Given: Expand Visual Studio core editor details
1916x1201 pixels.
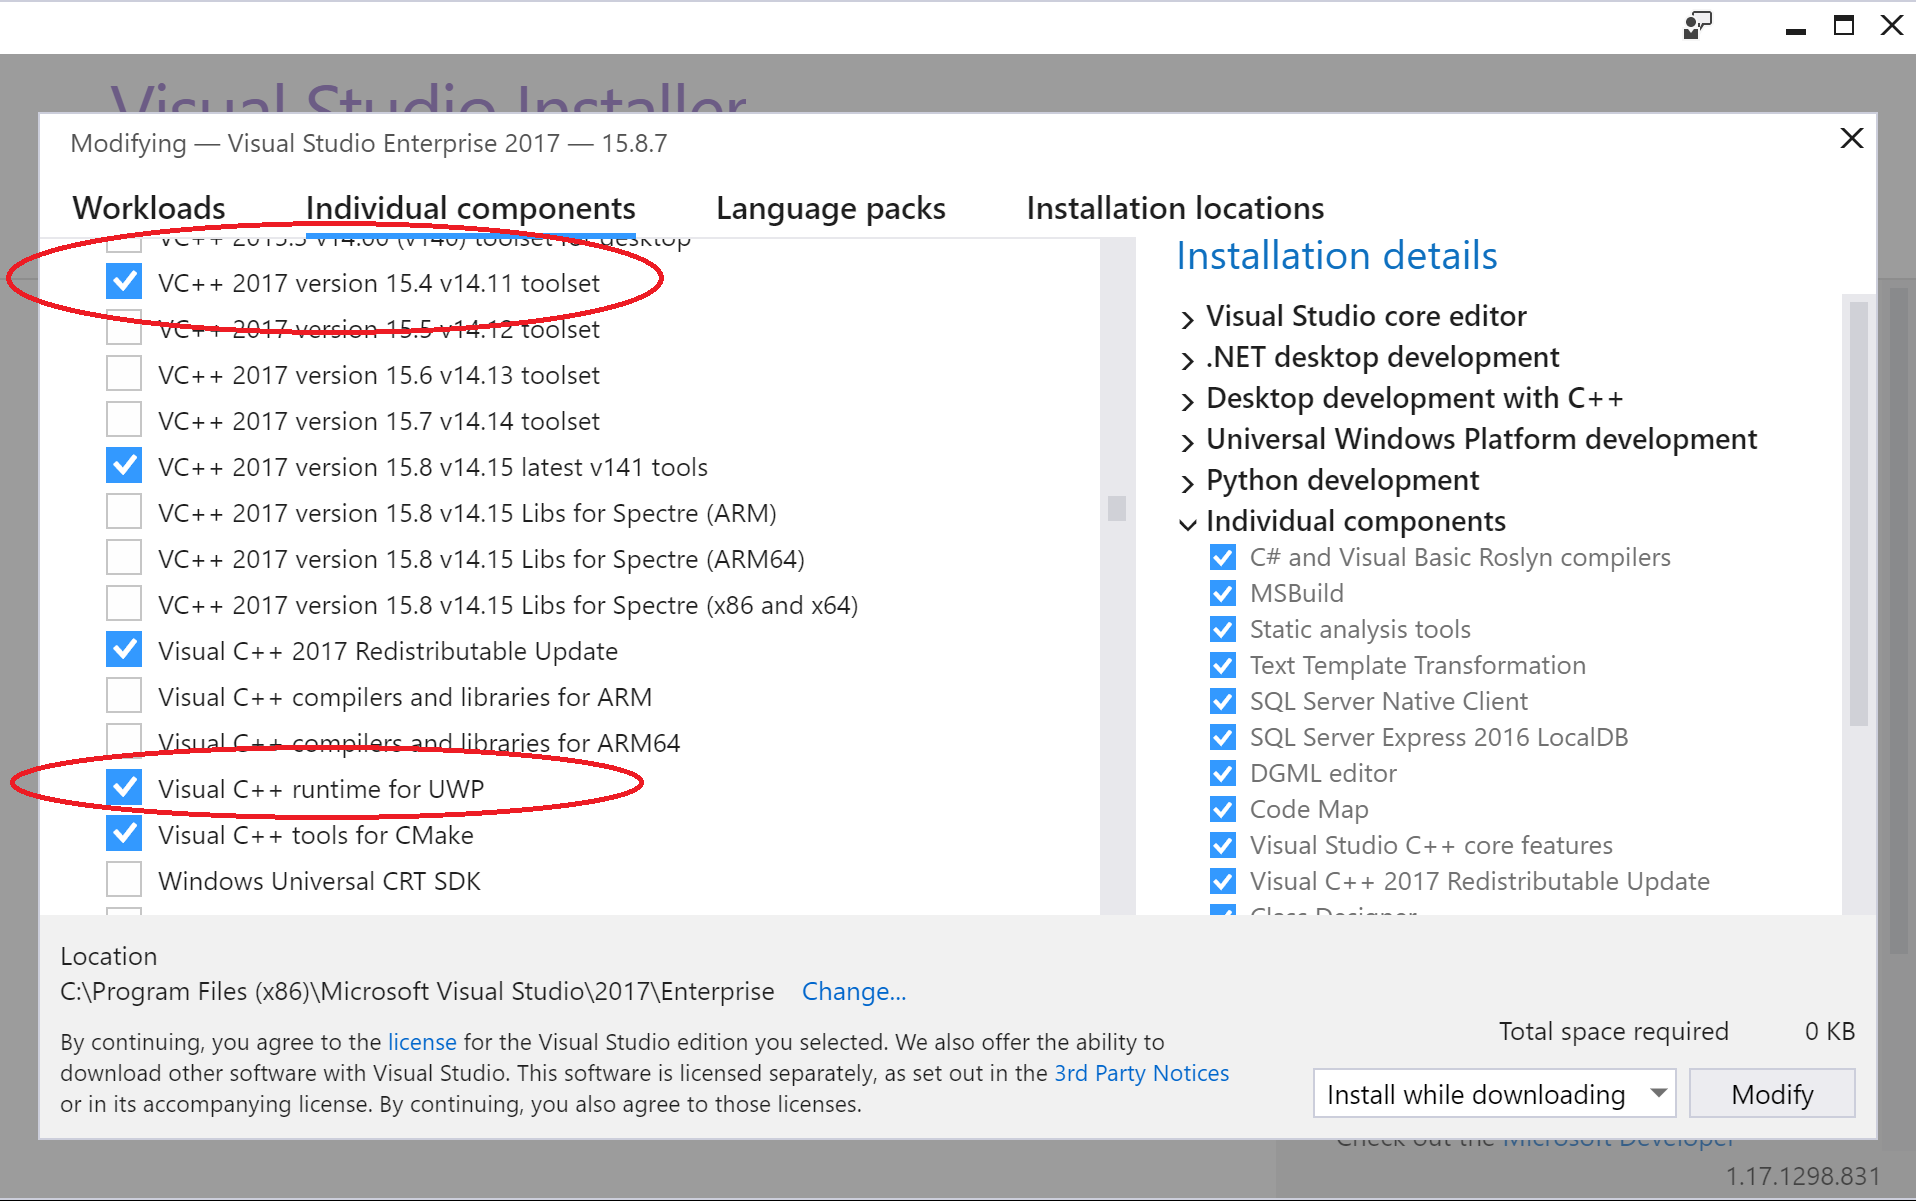Looking at the screenshot, I should point(1187,319).
